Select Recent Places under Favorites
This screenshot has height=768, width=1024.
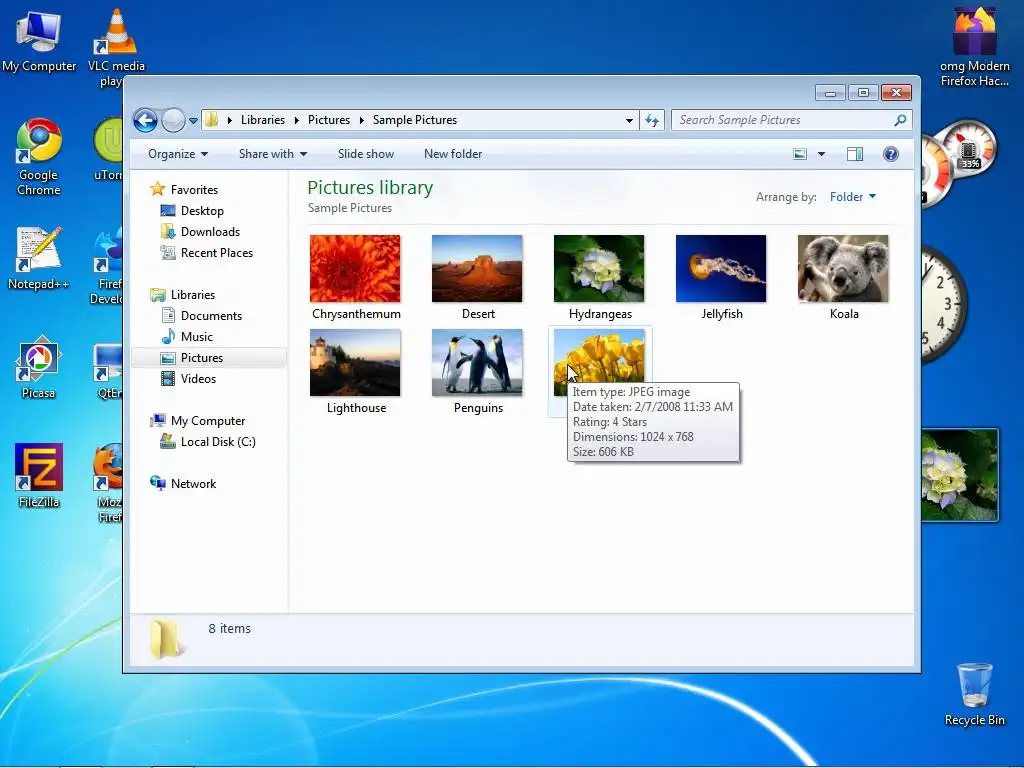point(216,253)
